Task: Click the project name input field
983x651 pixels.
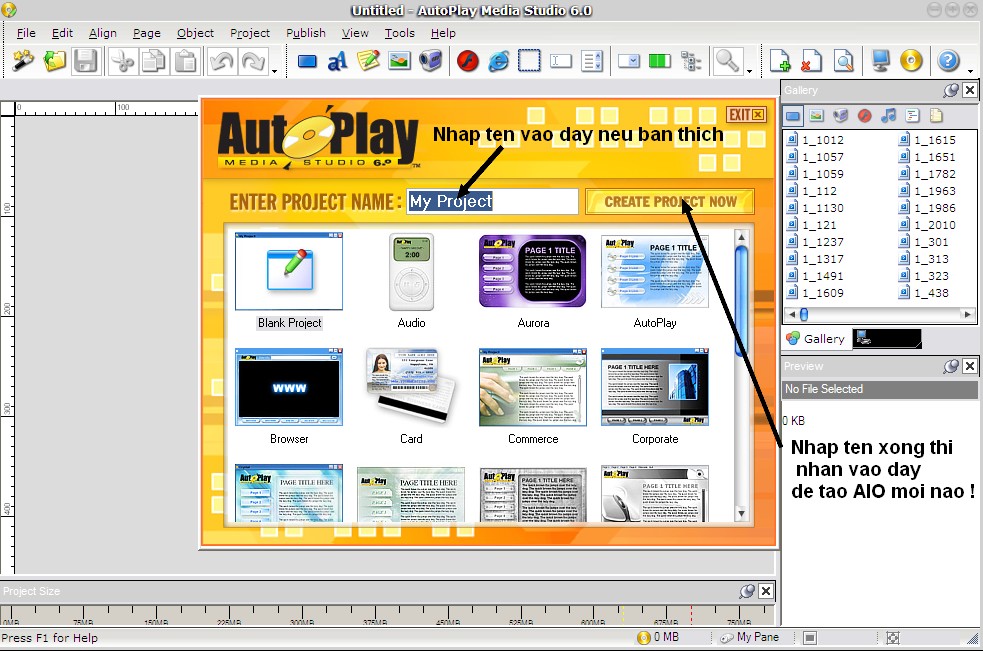Action: pos(492,201)
